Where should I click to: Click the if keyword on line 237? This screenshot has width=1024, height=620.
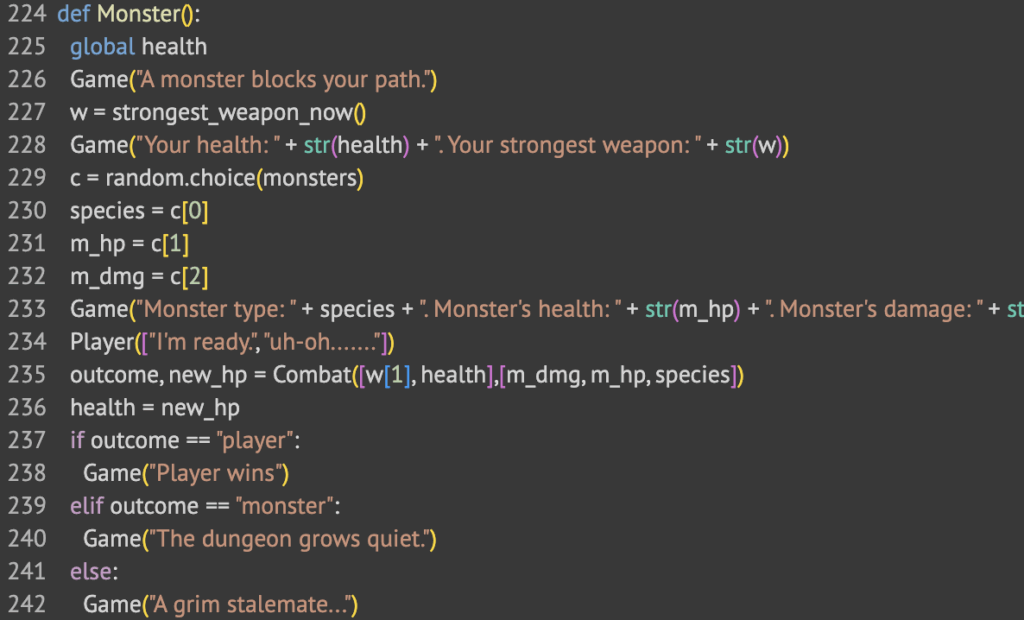pyautogui.click(x=77, y=441)
